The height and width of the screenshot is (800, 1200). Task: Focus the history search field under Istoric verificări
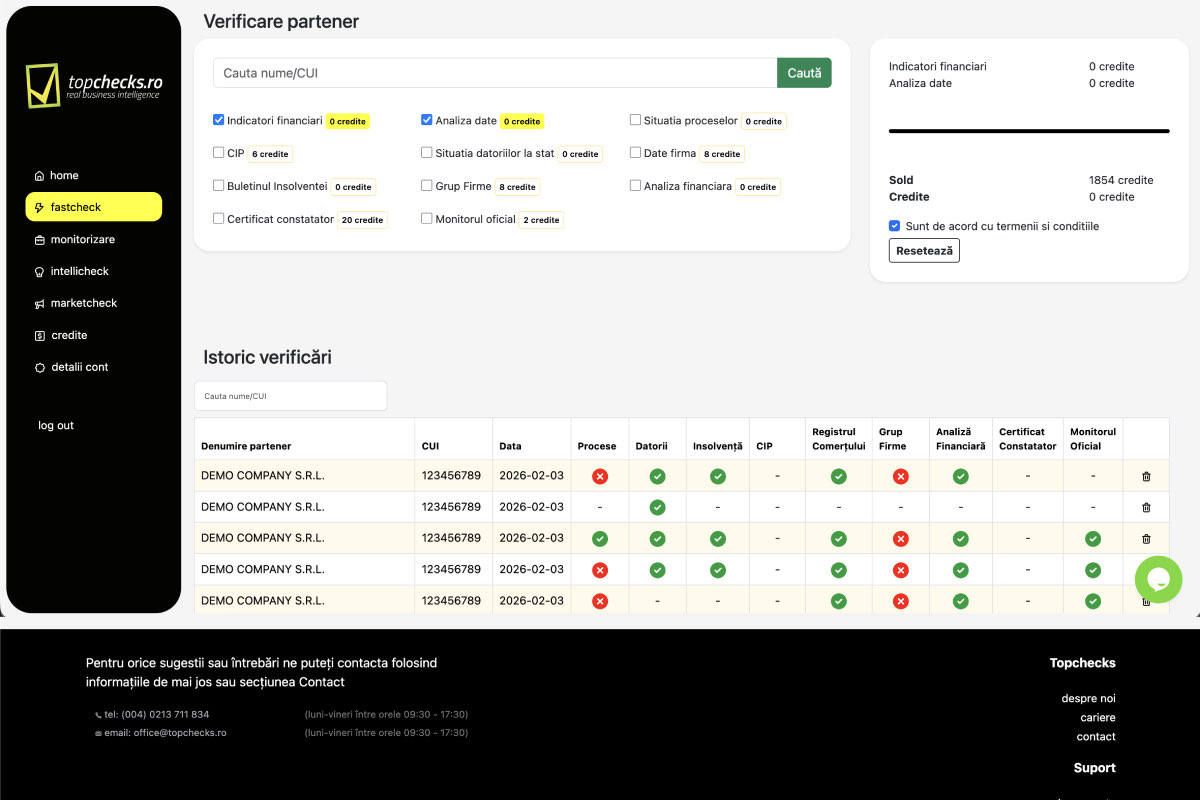point(290,396)
